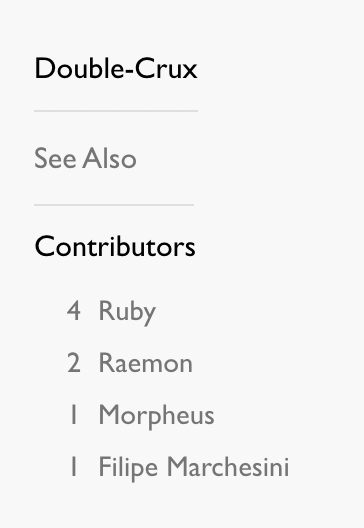The image size is (364, 528).
Task: Open the See Also section link
Action: [86, 158]
